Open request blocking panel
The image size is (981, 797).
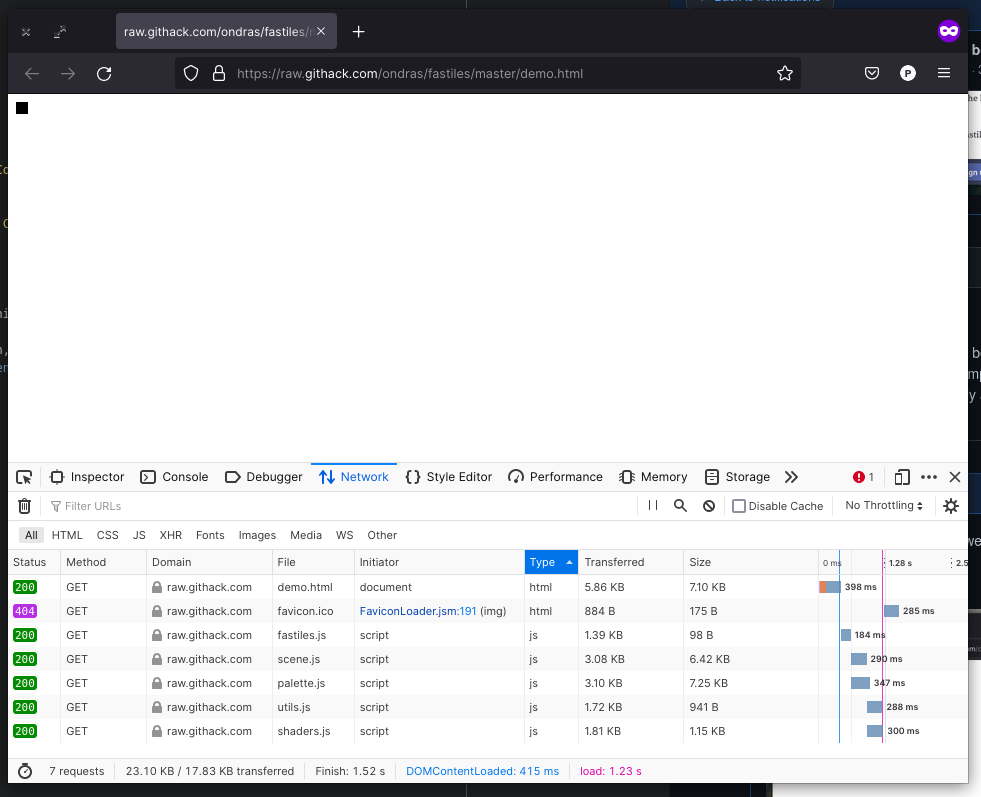(709, 506)
